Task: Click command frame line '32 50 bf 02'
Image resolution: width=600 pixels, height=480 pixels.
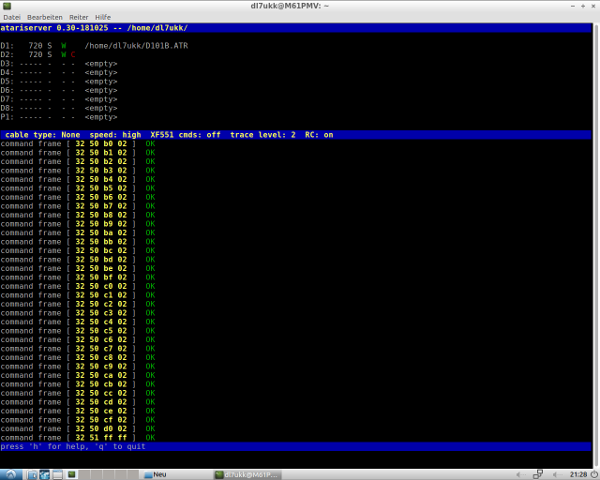Action: click(x=78, y=278)
